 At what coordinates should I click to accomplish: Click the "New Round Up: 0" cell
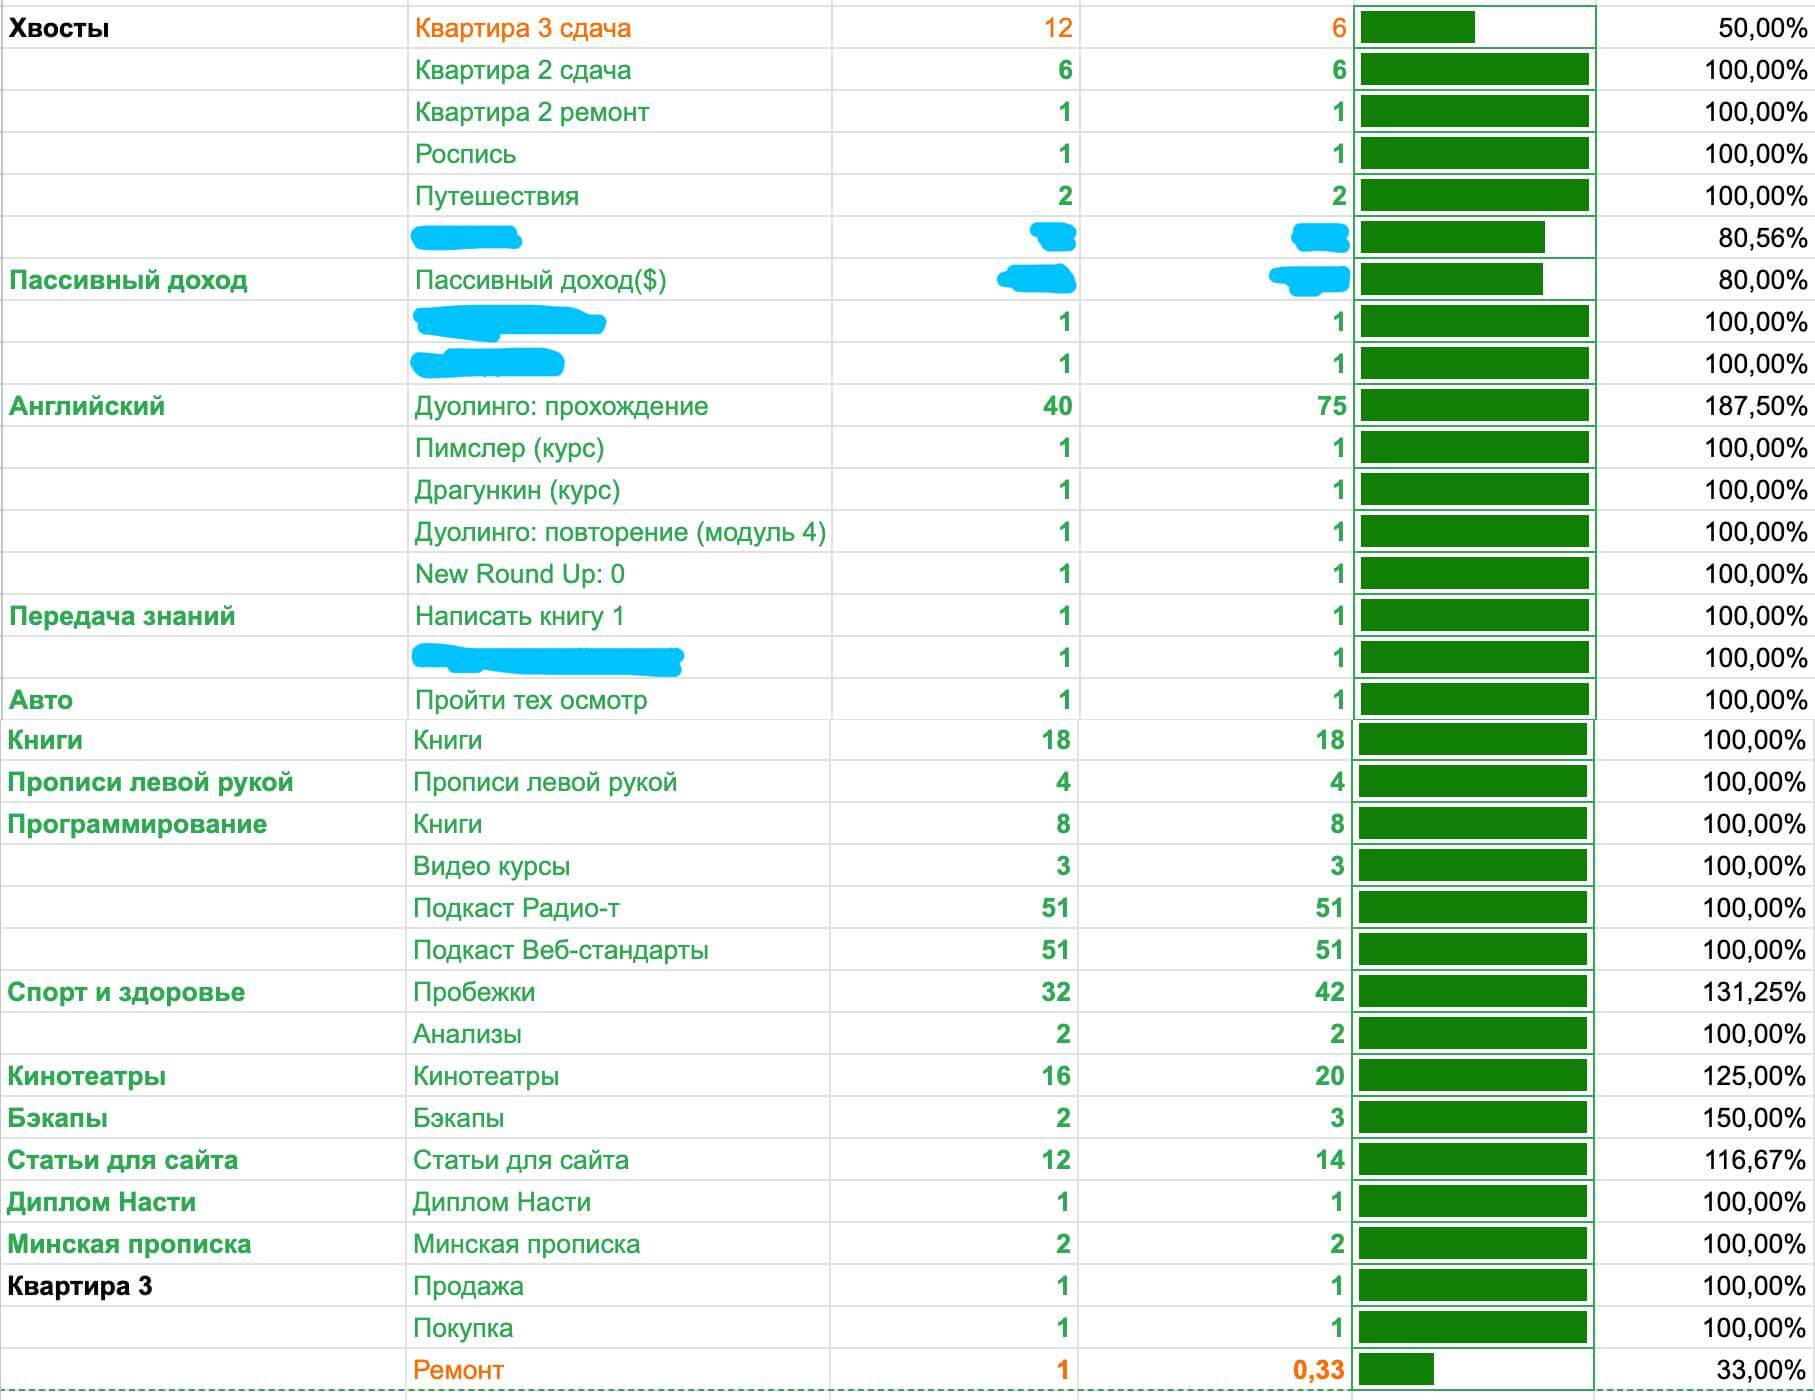520,574
